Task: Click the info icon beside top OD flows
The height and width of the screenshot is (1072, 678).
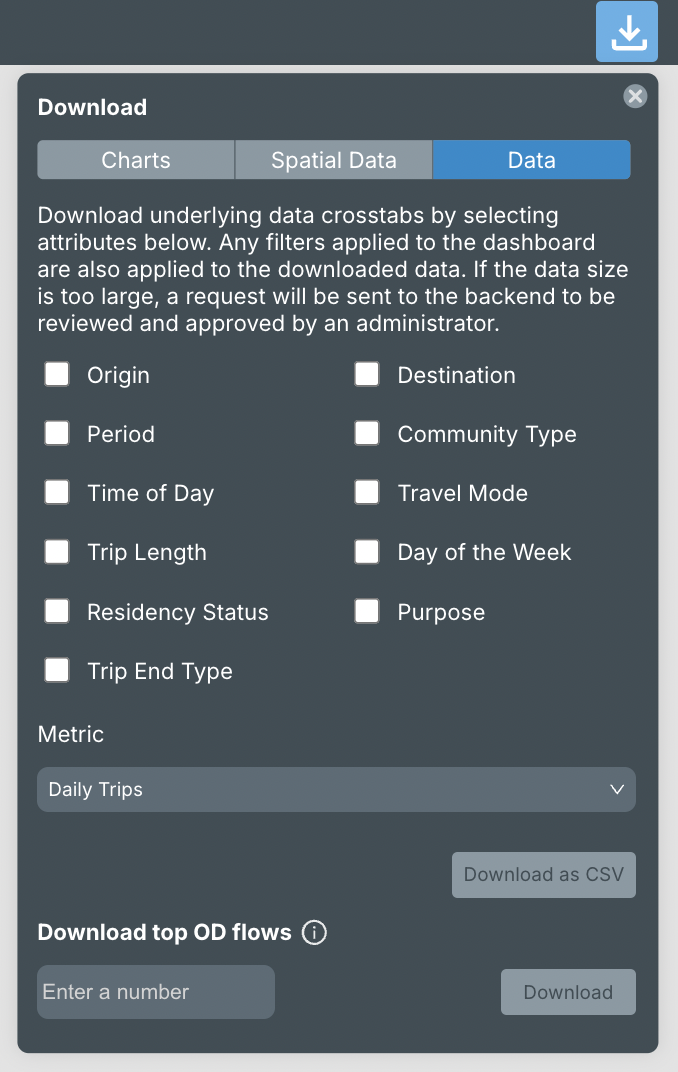Action: [x=314, y=933]
